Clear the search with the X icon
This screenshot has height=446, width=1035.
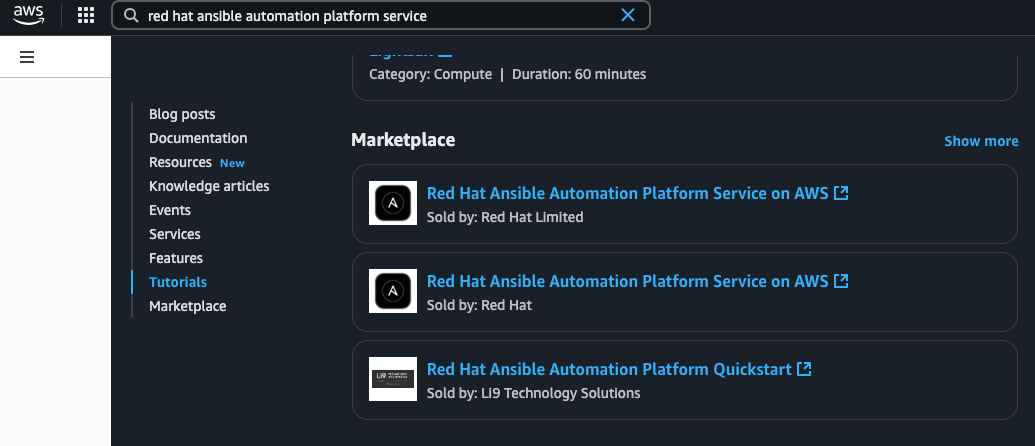click(x=628, y=15)
